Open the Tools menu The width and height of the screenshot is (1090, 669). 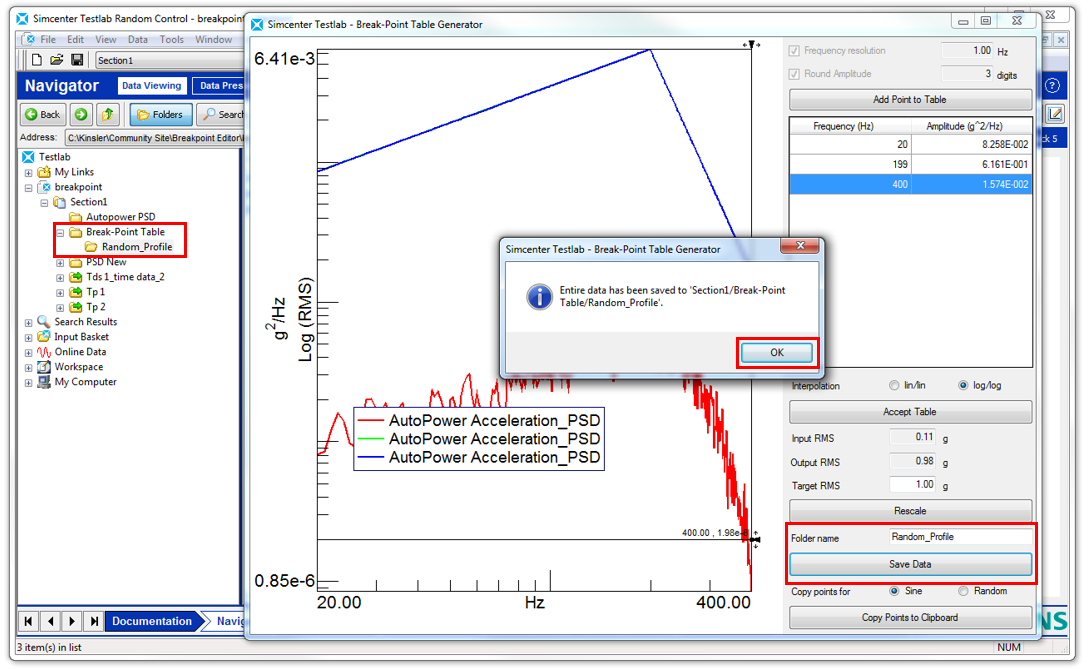(171, 39)
